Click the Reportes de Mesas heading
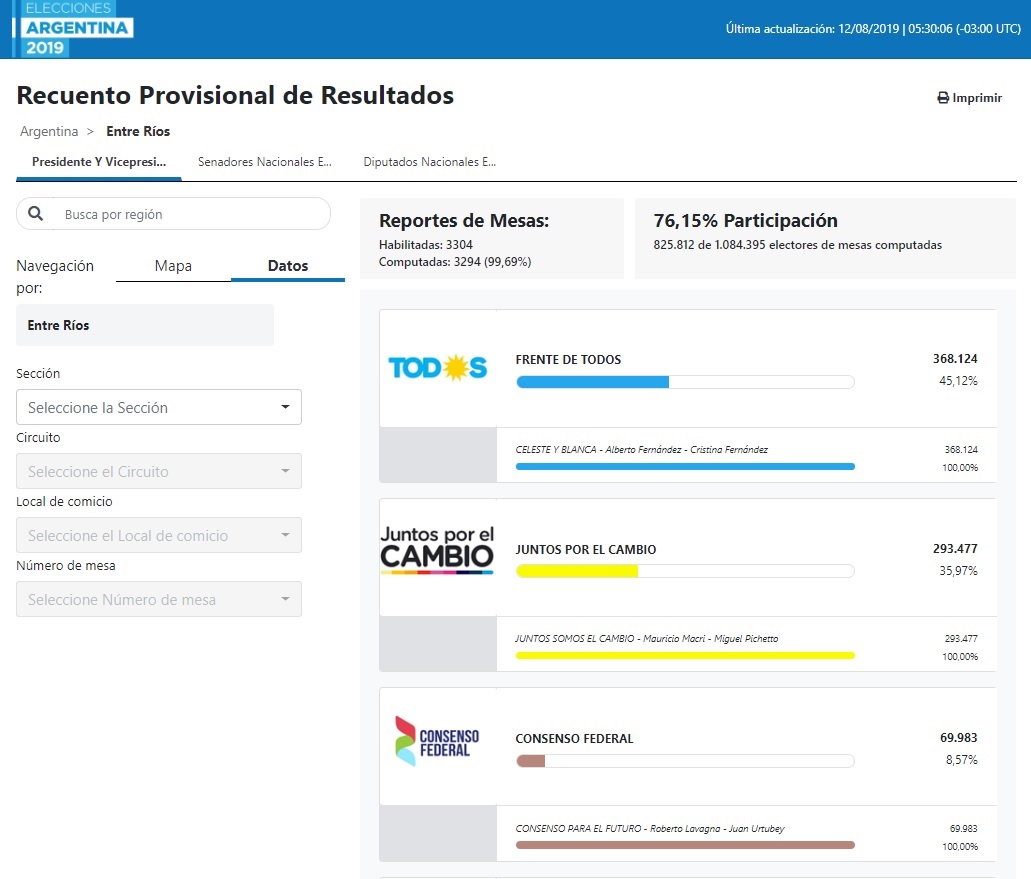 tap(464, 220)
